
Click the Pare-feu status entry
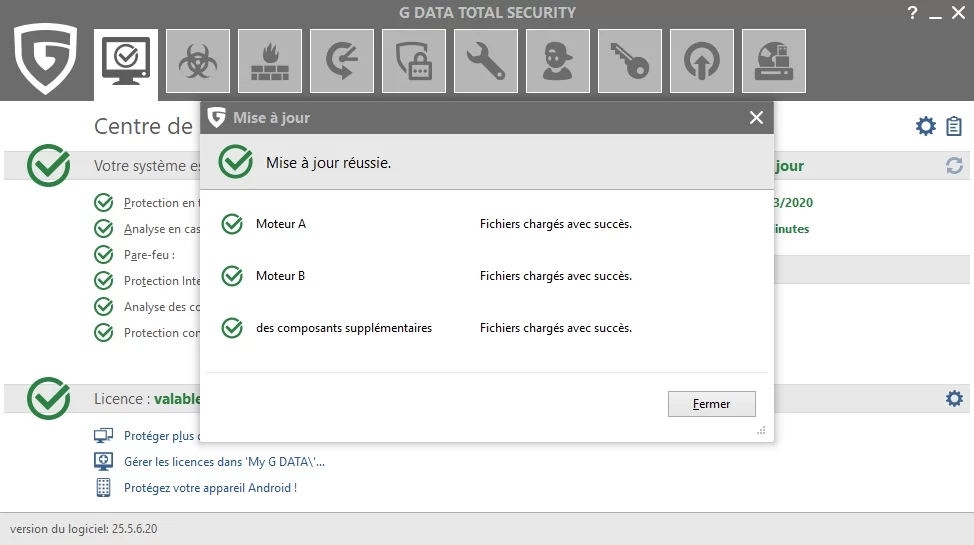click(149, 255)
